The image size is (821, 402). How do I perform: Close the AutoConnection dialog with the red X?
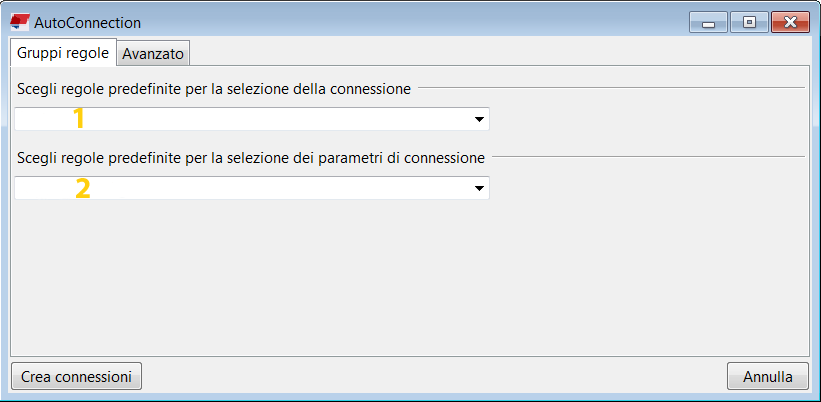click(789, 22)
